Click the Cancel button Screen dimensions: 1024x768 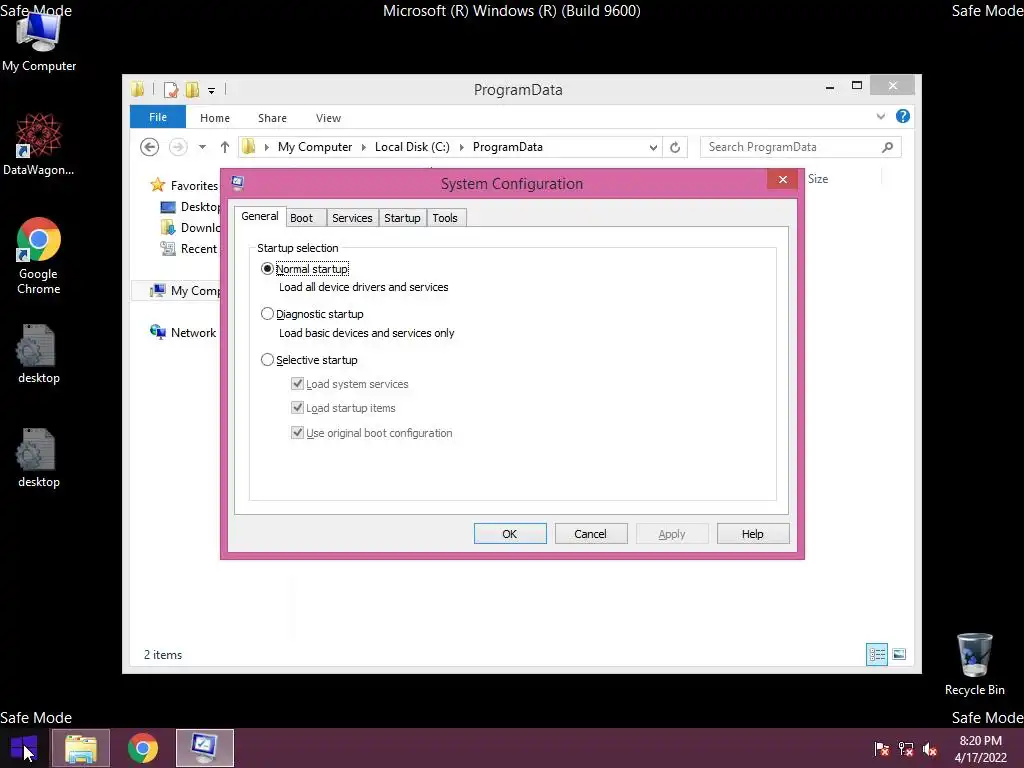tap(591, 534)
